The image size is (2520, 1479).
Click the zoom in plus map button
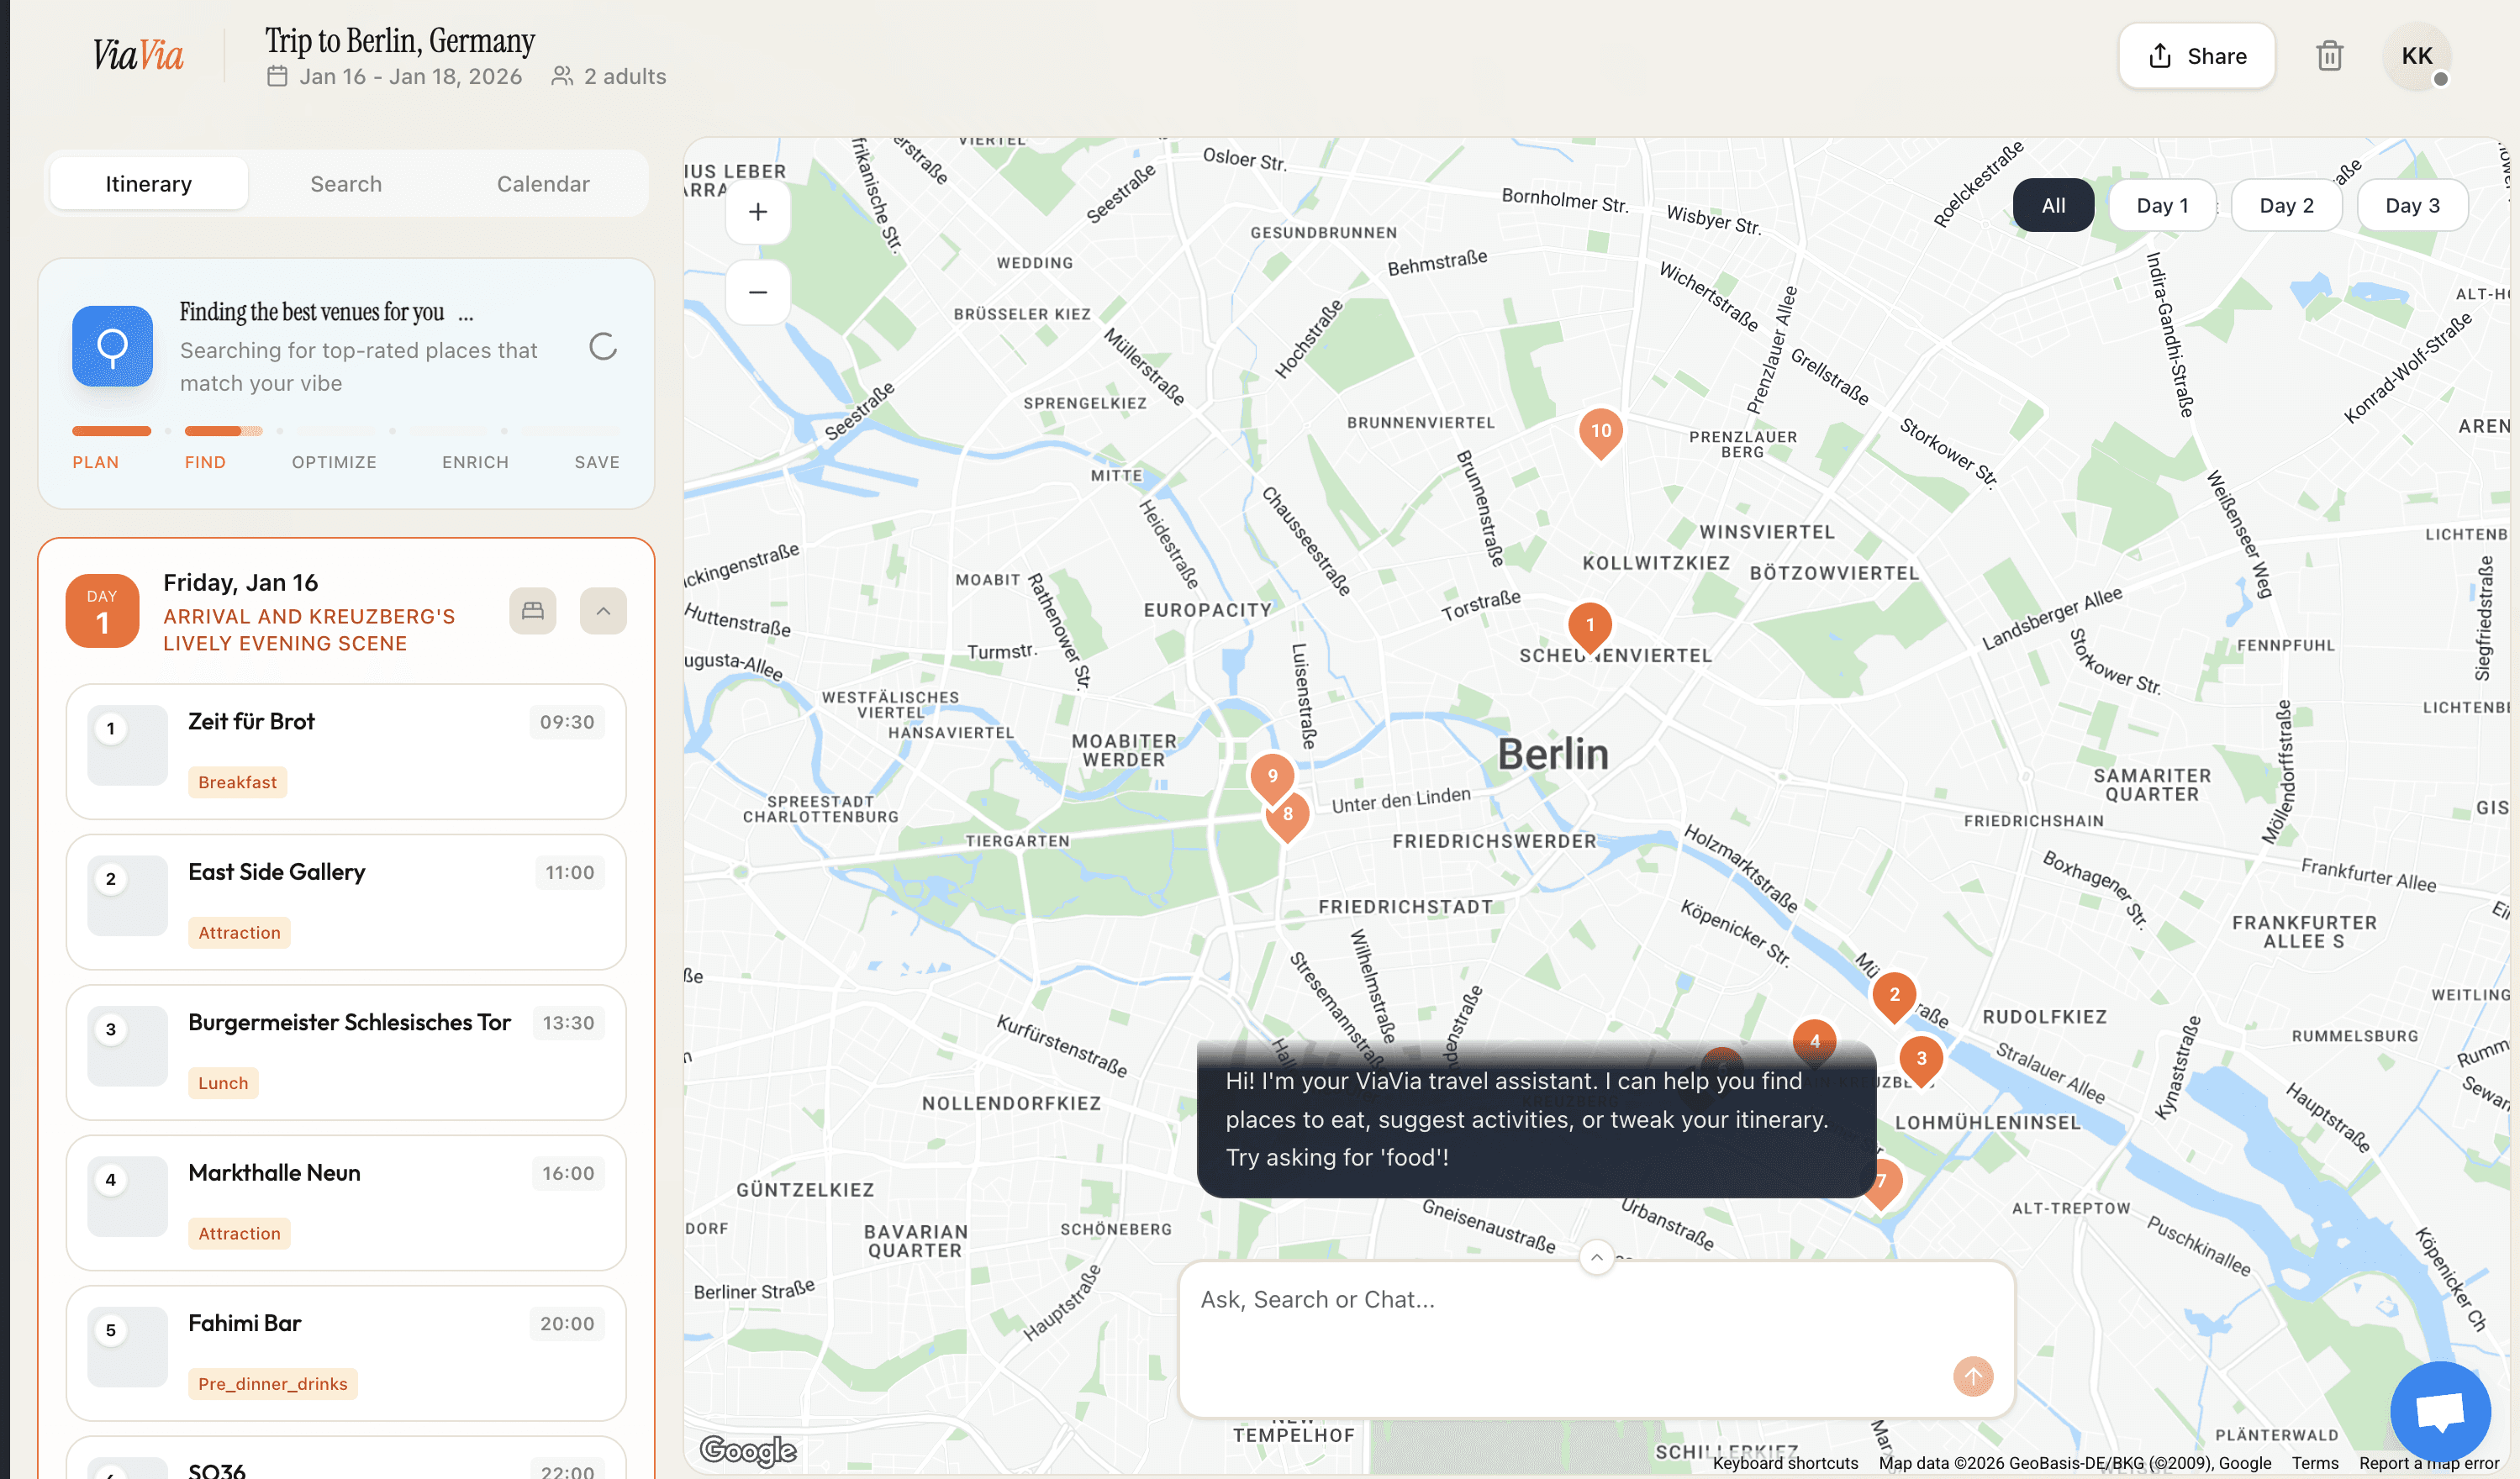758,212
